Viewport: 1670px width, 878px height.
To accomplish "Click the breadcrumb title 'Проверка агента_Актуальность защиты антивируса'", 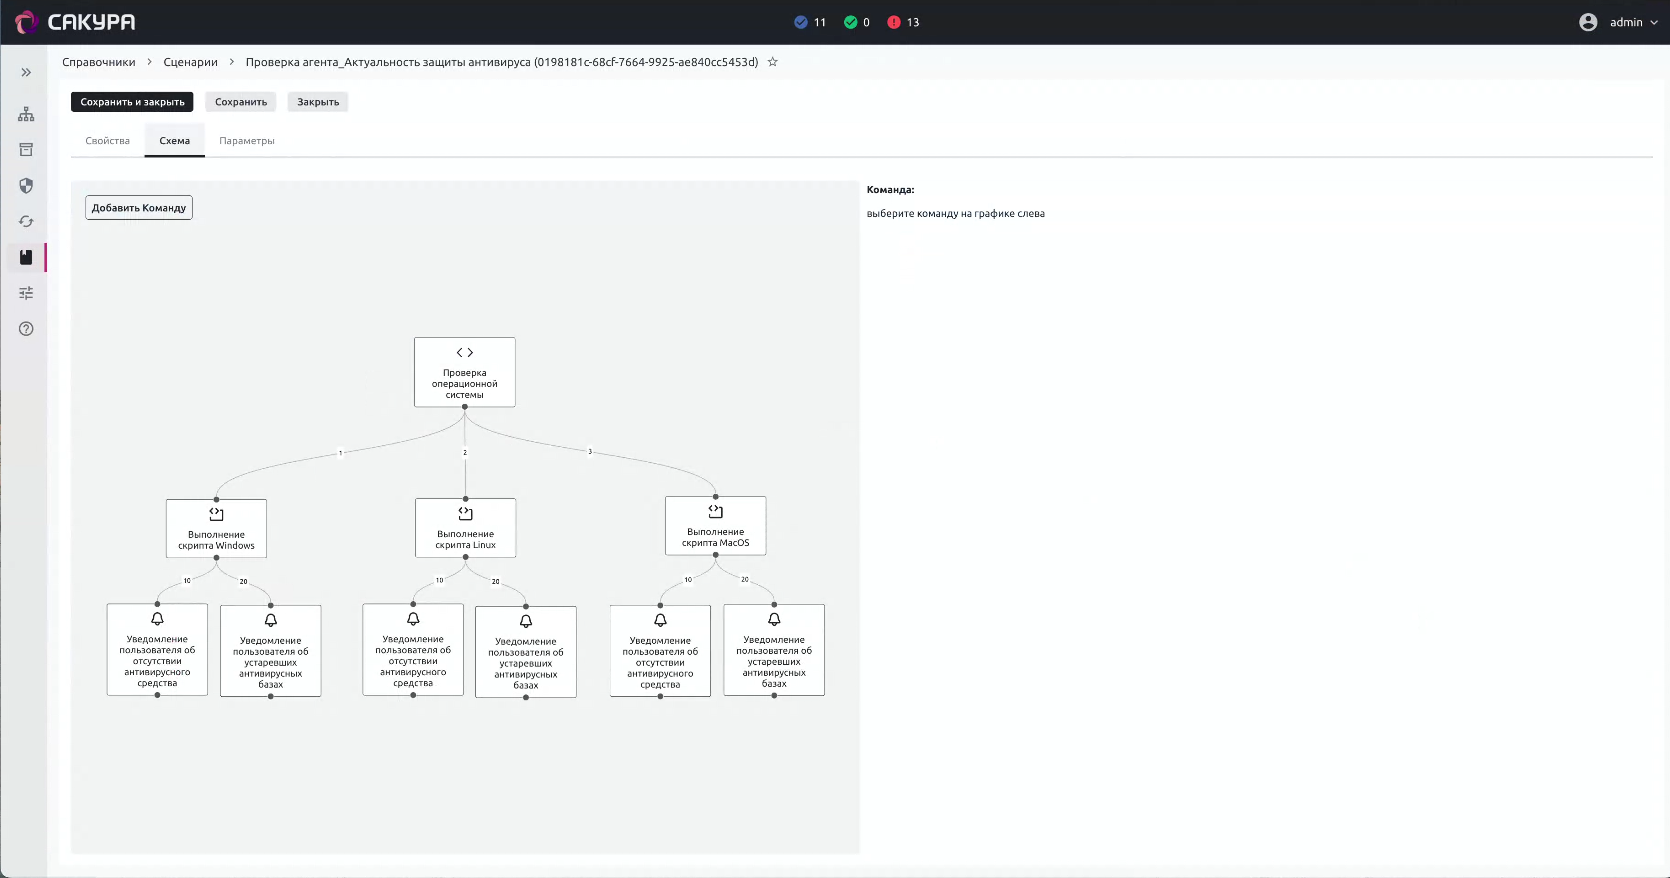I will coord(502,62).
